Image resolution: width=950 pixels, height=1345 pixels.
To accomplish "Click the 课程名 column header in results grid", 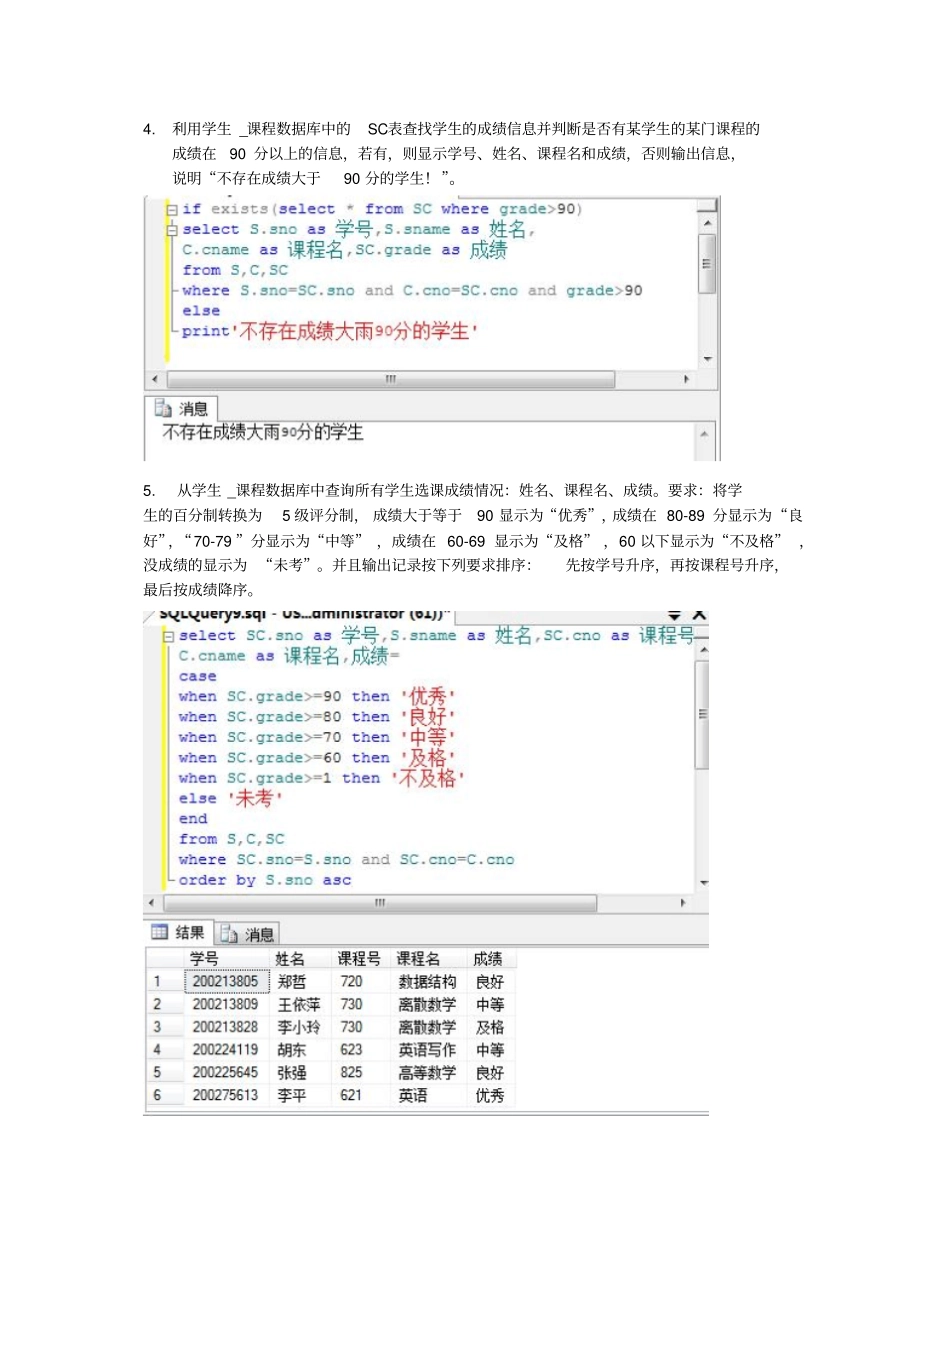I will tap(427, 958).
